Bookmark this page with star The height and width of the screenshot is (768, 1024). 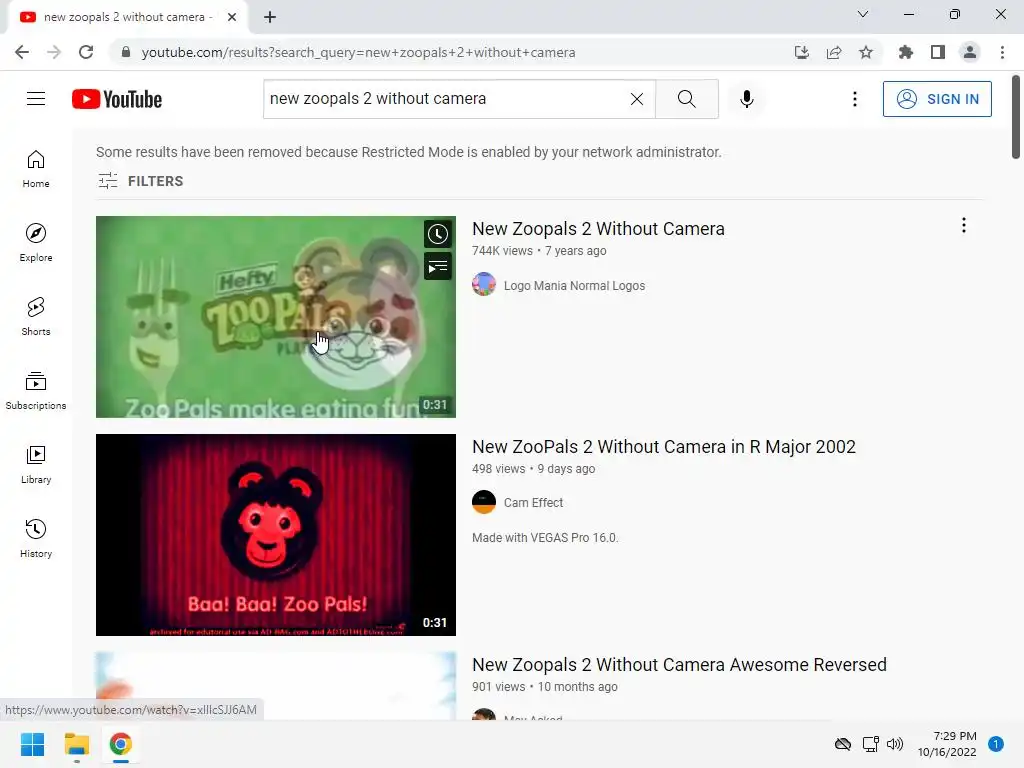[866, 52]
